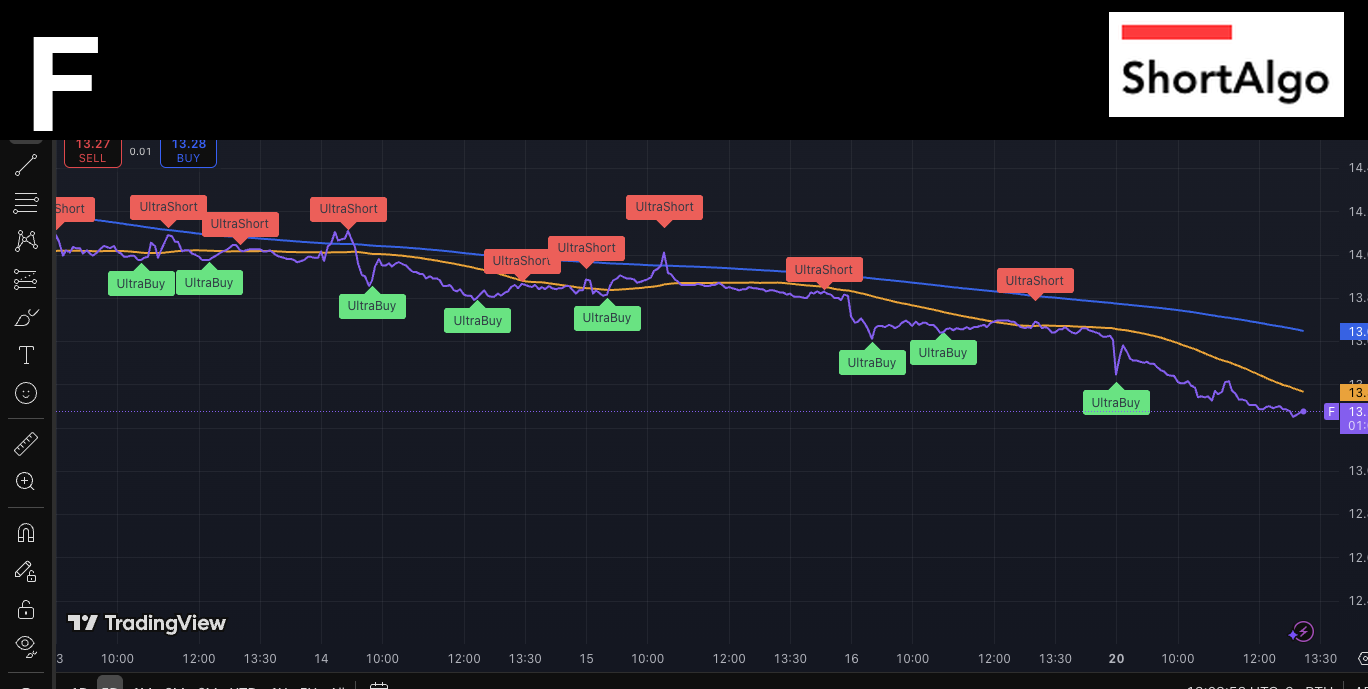The image size is (1368, 689).
Task: Open the purple lightning quick-action icon
Action: pos(1301,631)
